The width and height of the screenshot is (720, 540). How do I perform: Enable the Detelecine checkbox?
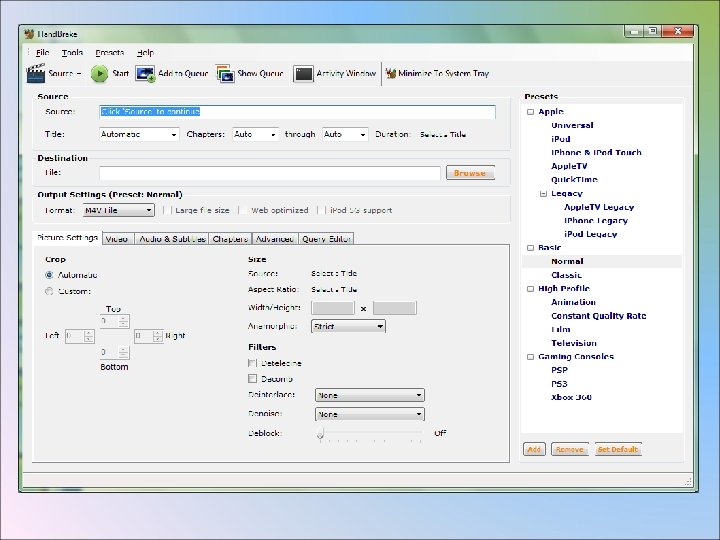coord(252,363)
